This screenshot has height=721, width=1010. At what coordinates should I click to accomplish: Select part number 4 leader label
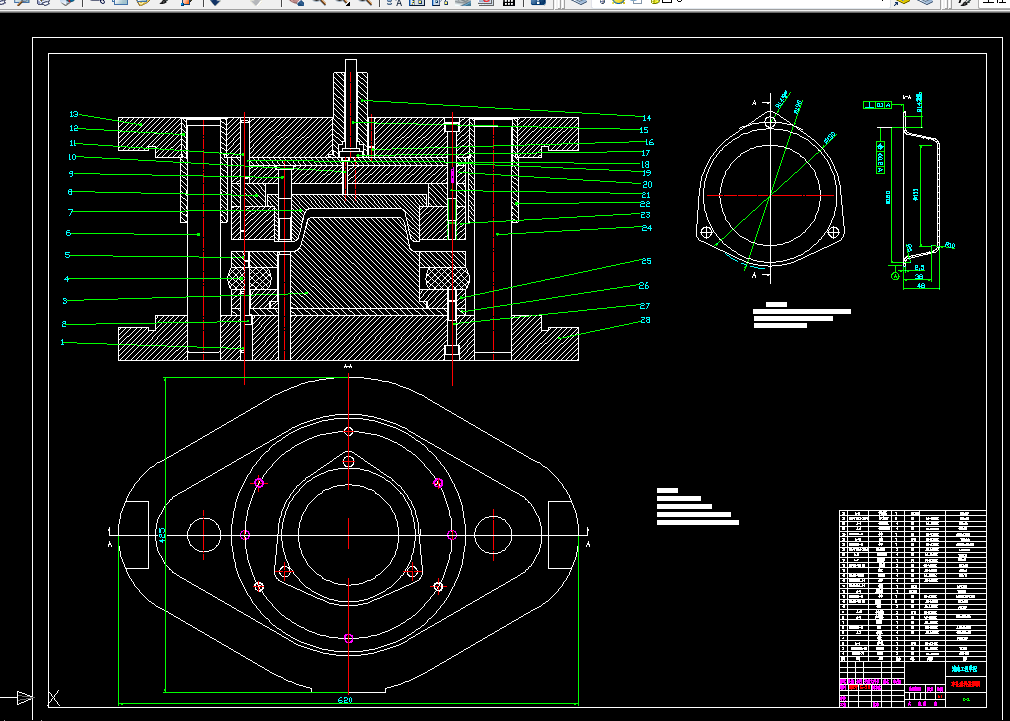coord(66,279)
